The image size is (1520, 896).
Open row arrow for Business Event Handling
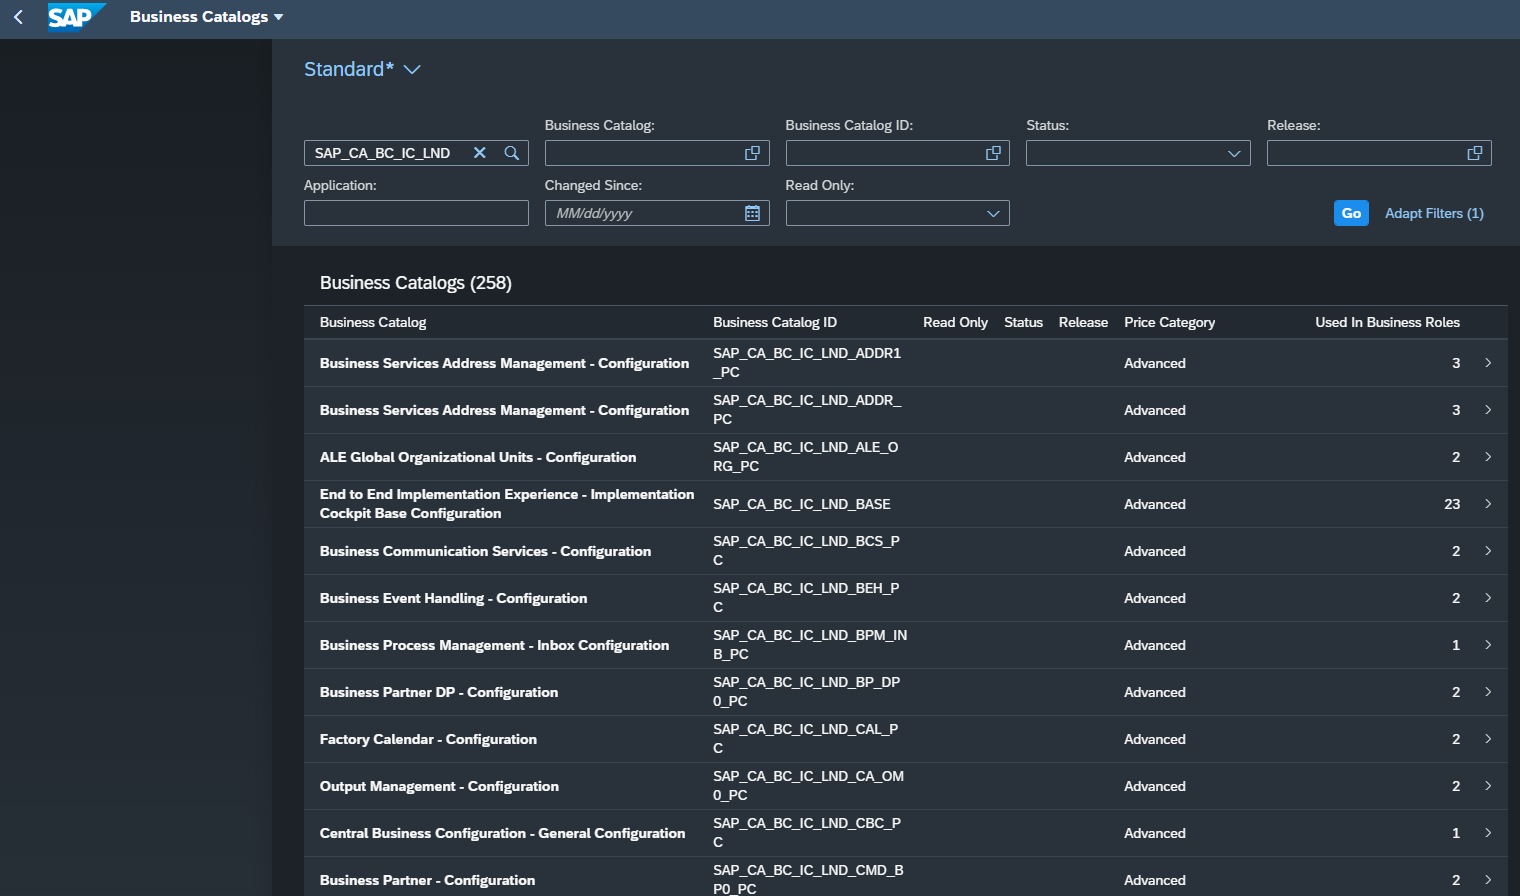pos(1488,598)
